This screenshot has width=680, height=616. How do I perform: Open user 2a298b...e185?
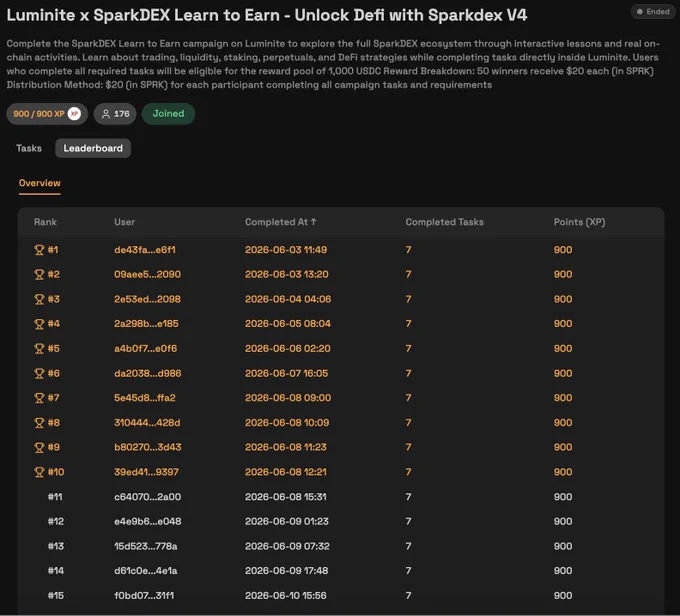pyautogui.click(x=146, y=324)
